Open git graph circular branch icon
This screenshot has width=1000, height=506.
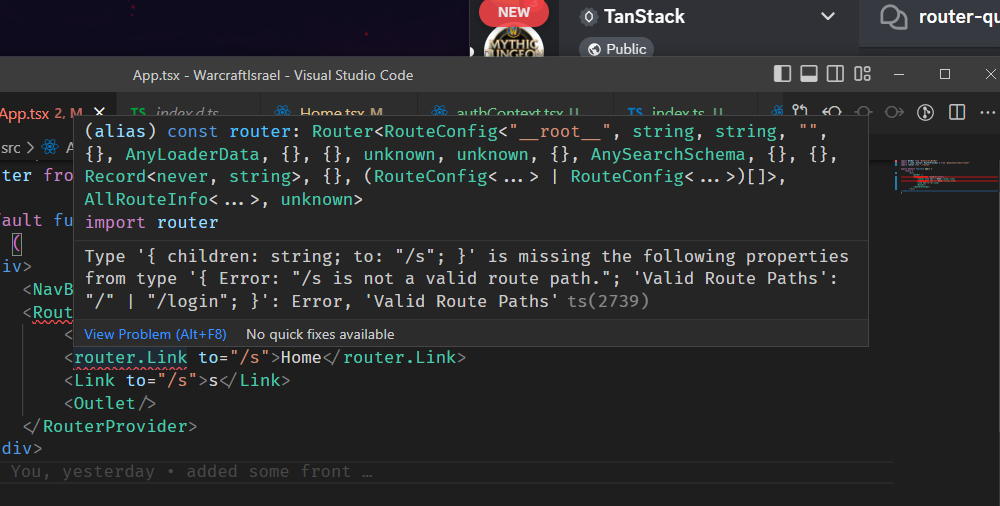(x=925, y=112)
